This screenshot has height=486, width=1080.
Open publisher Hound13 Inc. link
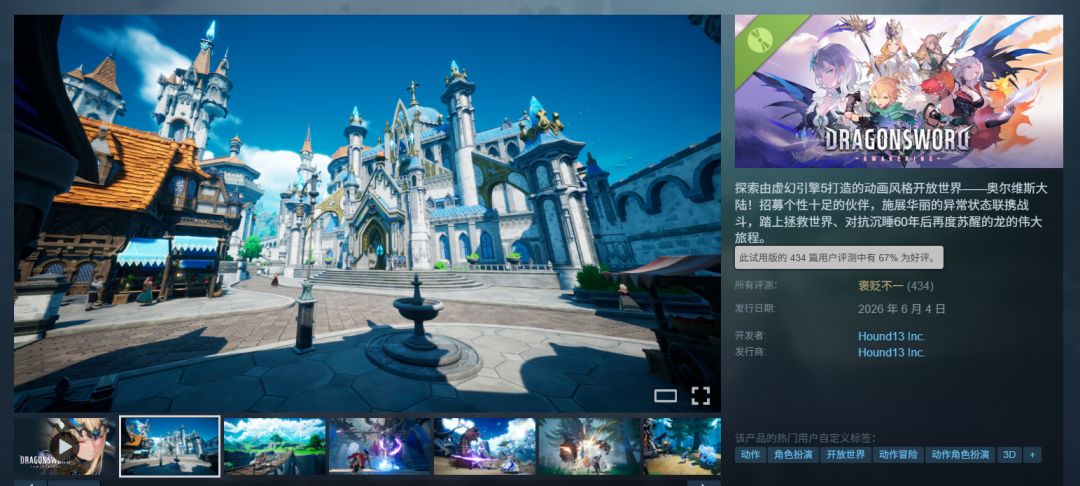pos(891,352)
